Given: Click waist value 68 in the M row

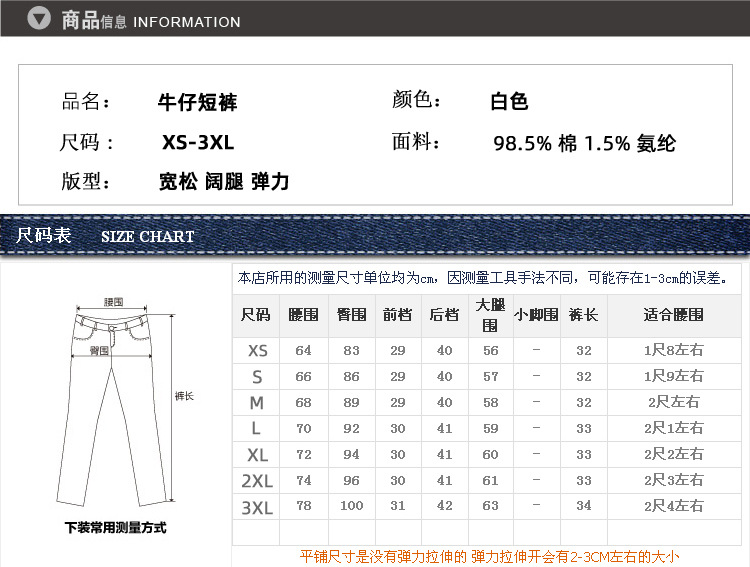Looking at the screenshot, I should click(303, 403).
